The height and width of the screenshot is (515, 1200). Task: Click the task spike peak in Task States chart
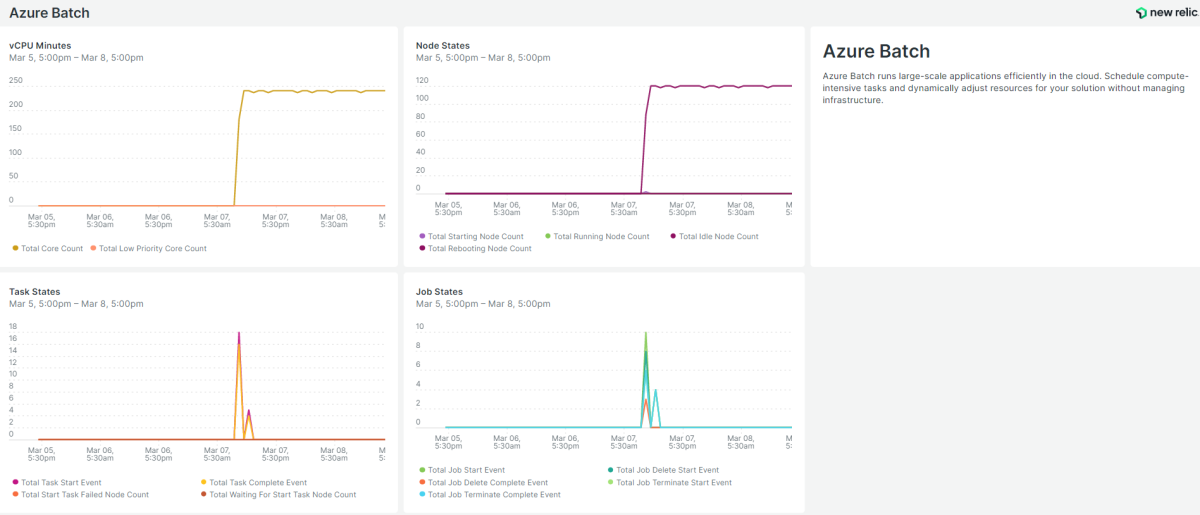click(239, 333)
